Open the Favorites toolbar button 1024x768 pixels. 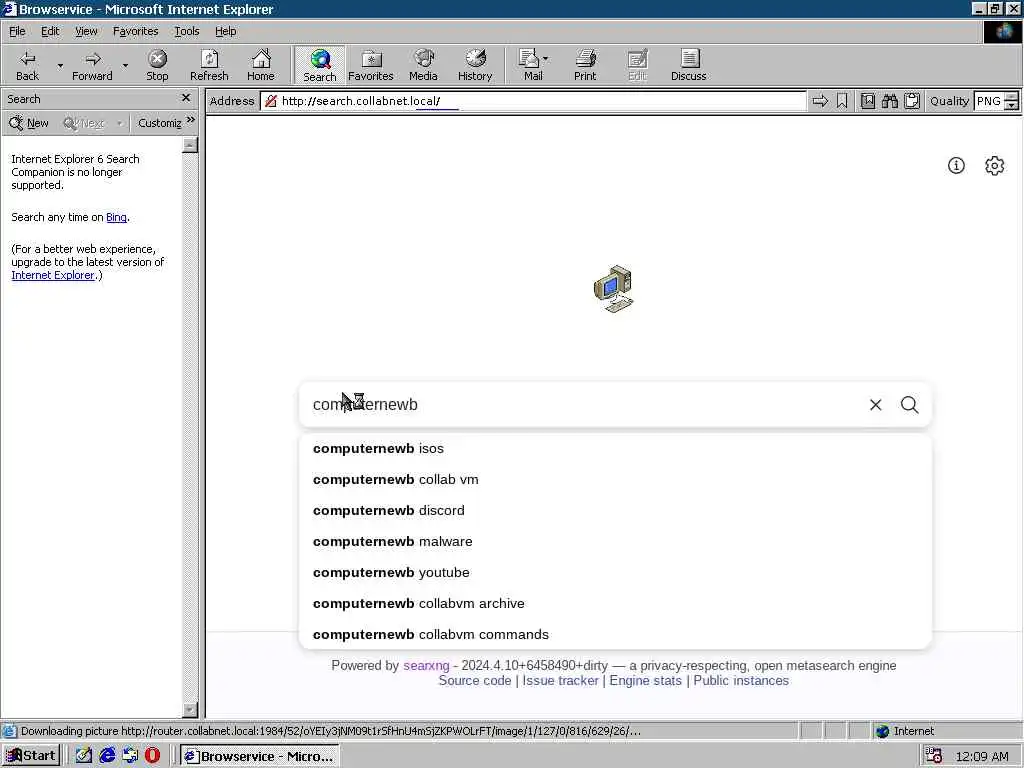click(x=371, y=65)
